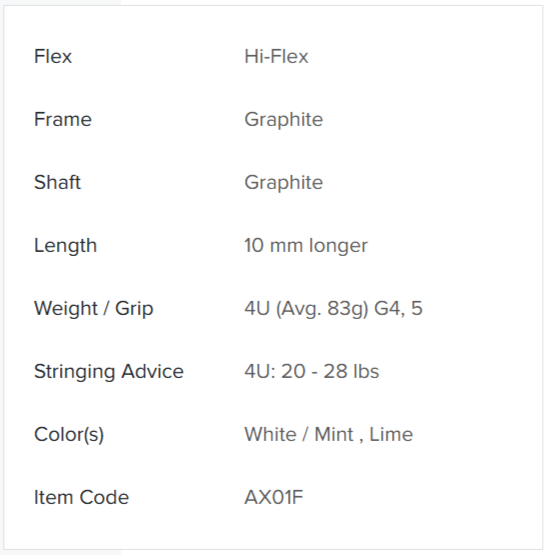The height and width of the screenshot is (555, 547).
Task: Select the 4U (Avg. 83g) G4, 5 value
Action: pos(333,308)
